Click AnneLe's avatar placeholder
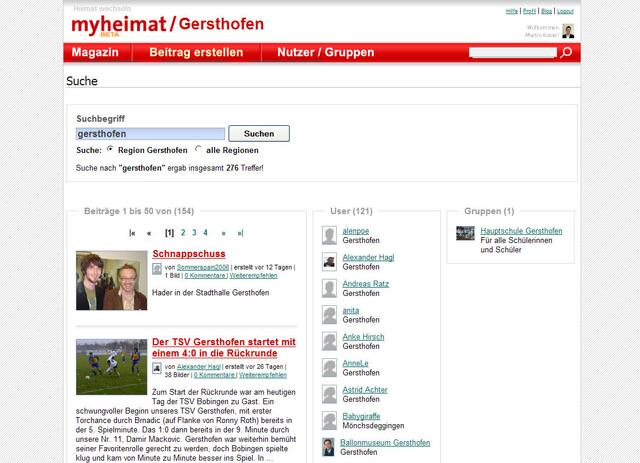 329,368
